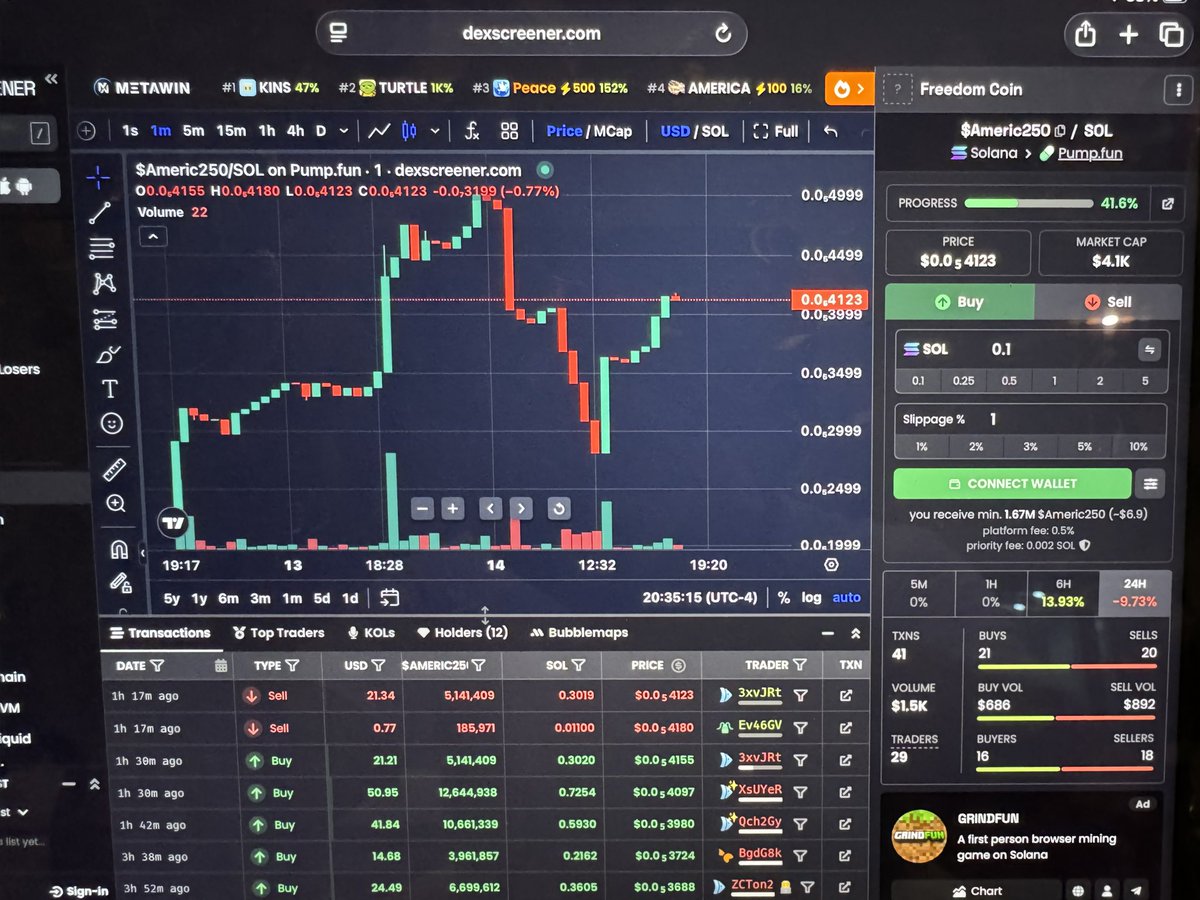The image size is (1200, 900).
Task: Open the Bubblemaps tab
Action: (x=579, y=633)
